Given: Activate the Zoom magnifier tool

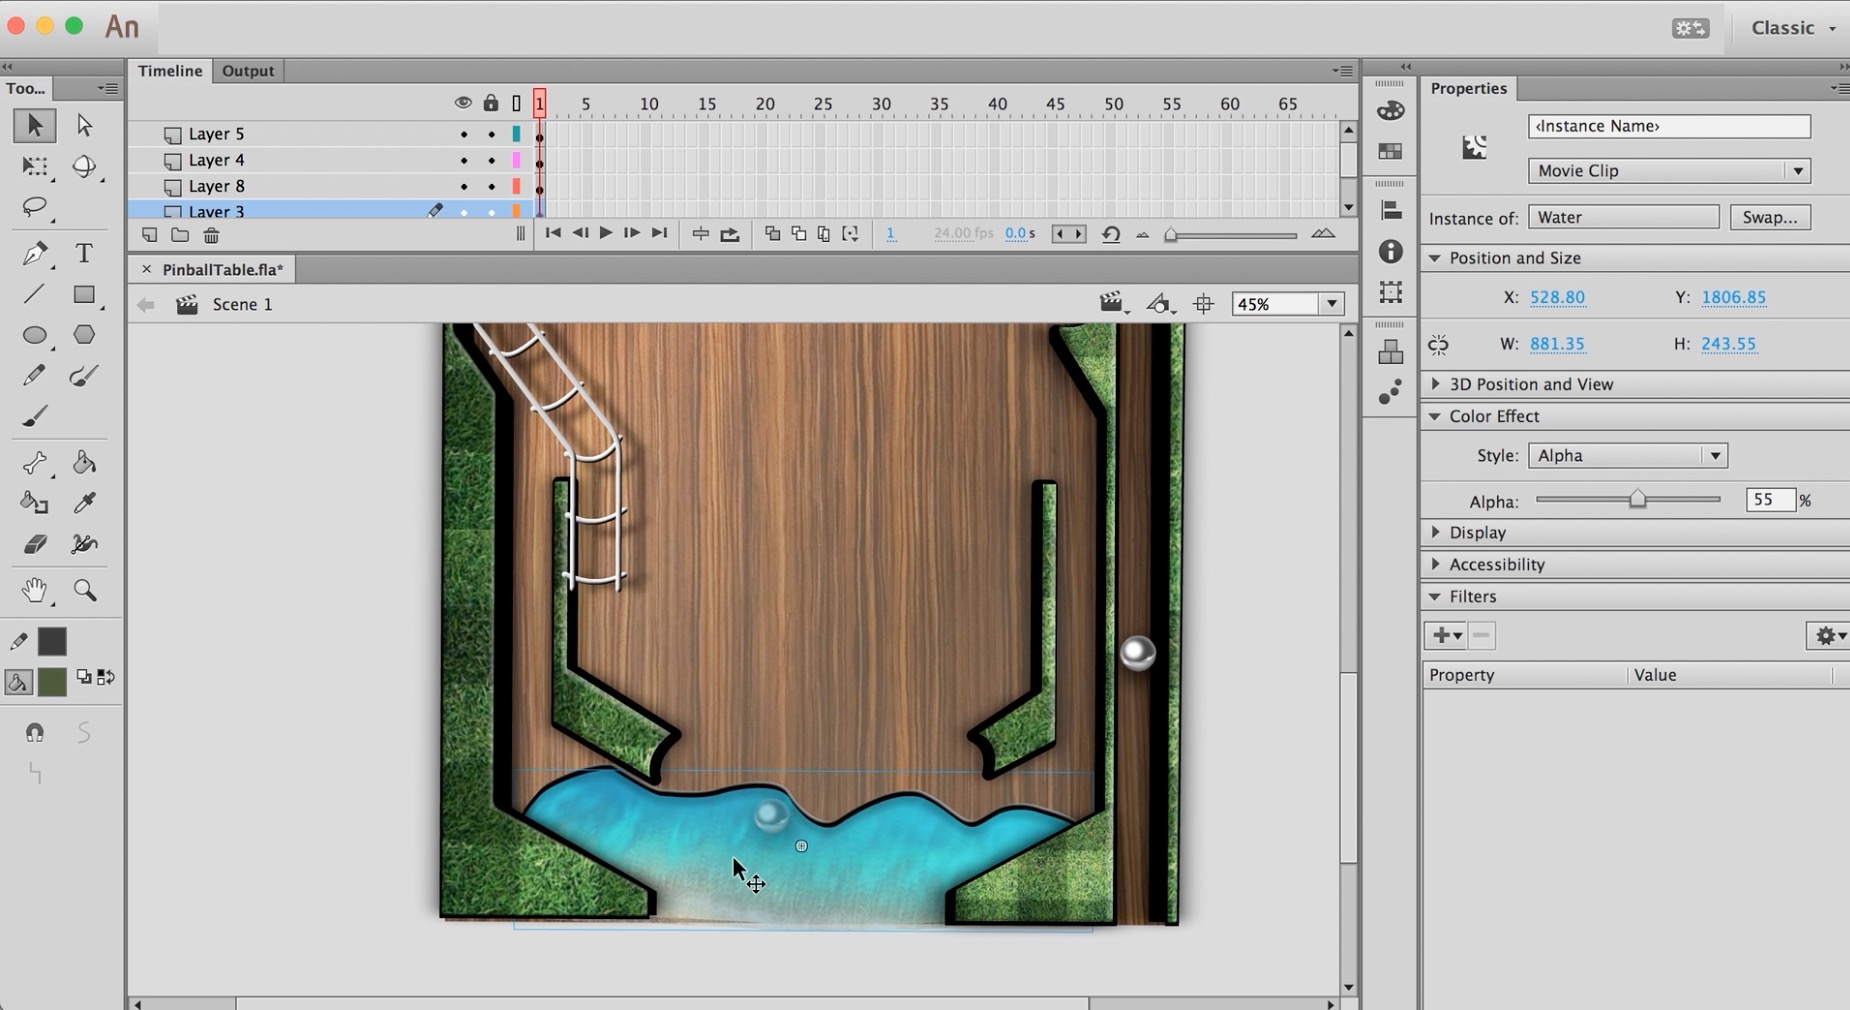Looking at the screenshot, I should [x=84, y=591].
